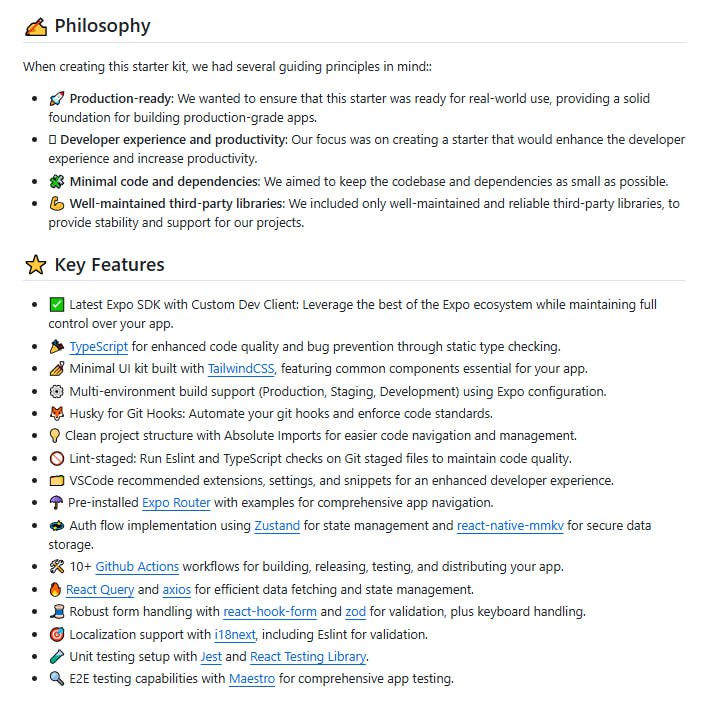The height and width of the screenshot is (702, 712).
Task: Follow the Expo Router link
Action: pyautogui.click(x=176, y=502)
